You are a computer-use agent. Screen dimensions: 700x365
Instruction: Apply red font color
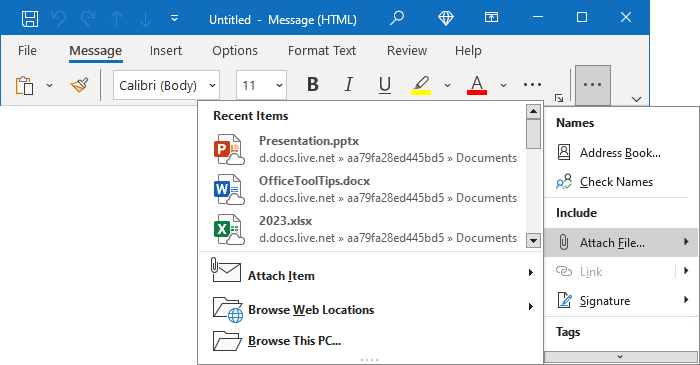click(x=477, y=85)
